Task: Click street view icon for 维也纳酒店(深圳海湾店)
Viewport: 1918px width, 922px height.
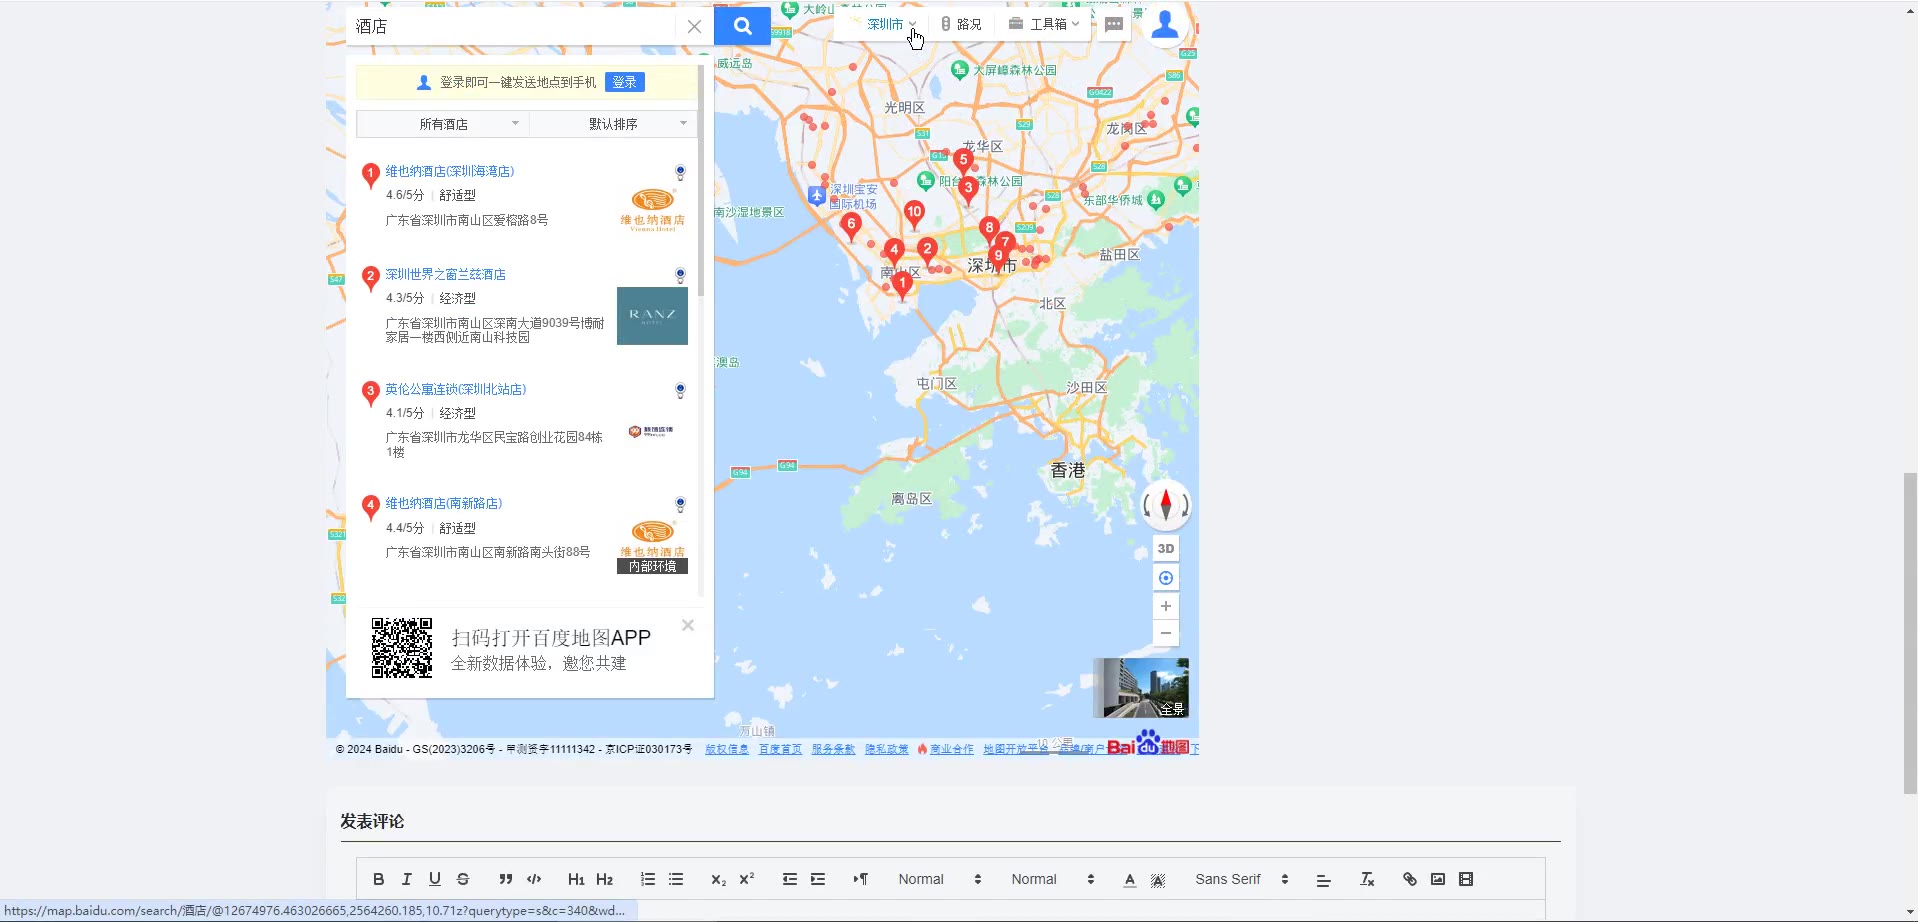Action: point(680,172)
